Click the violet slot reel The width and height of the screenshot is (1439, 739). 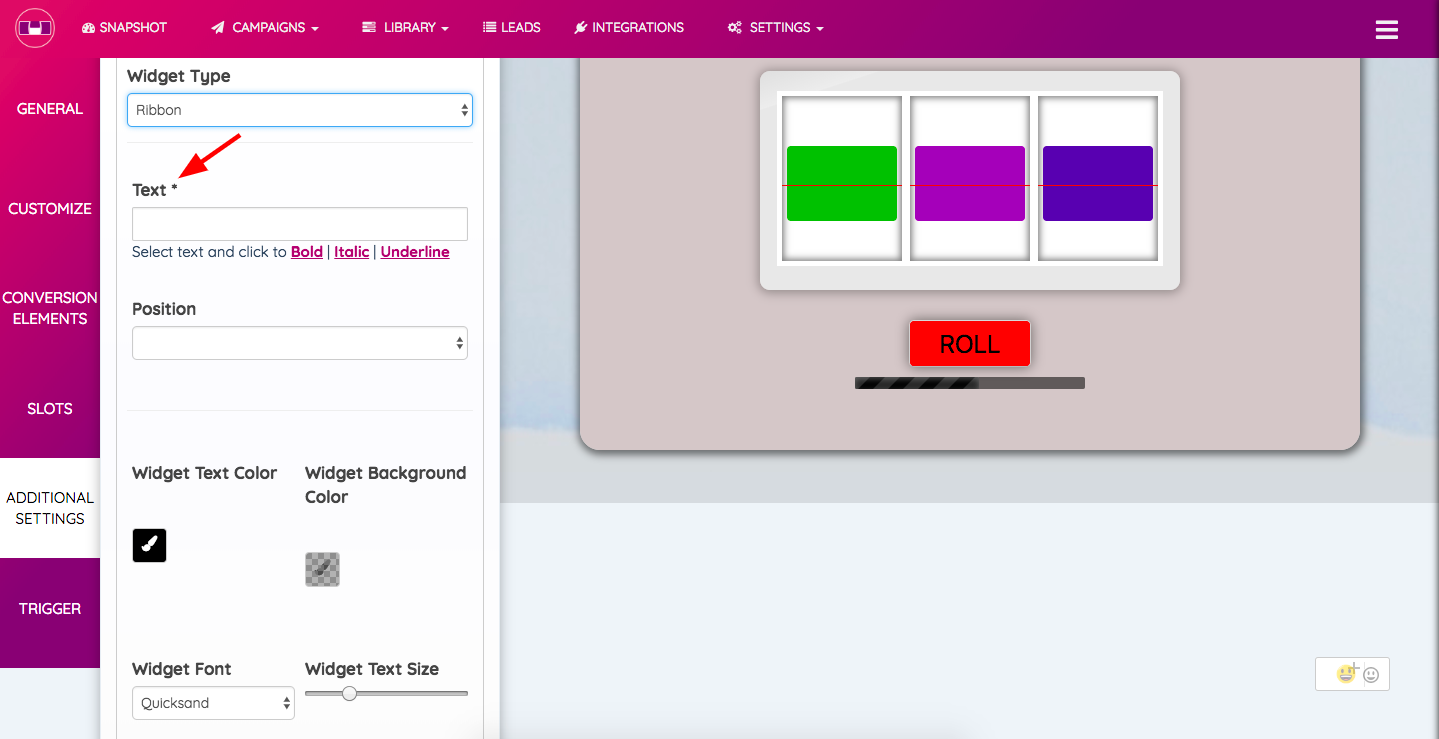[x=1098, y=183]
